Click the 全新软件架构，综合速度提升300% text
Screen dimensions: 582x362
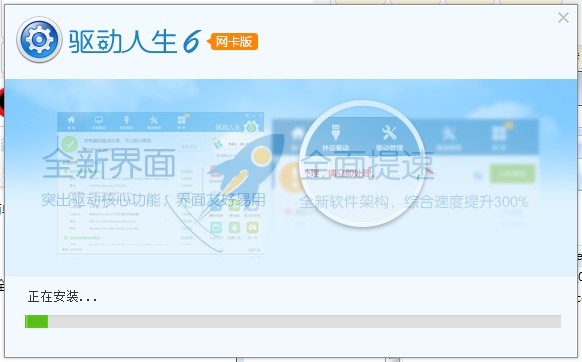pyautogui.click(x=413, y=202)
